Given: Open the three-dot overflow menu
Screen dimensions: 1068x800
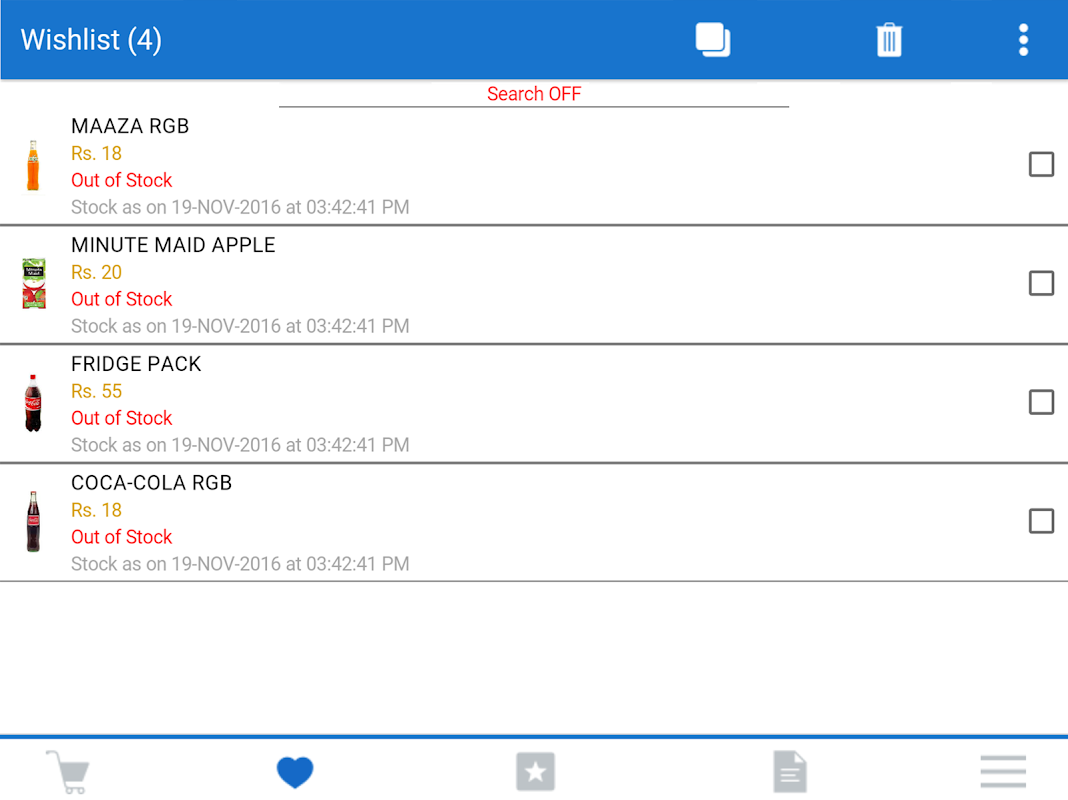Looking at the screenshot, I should (1023, 39).
